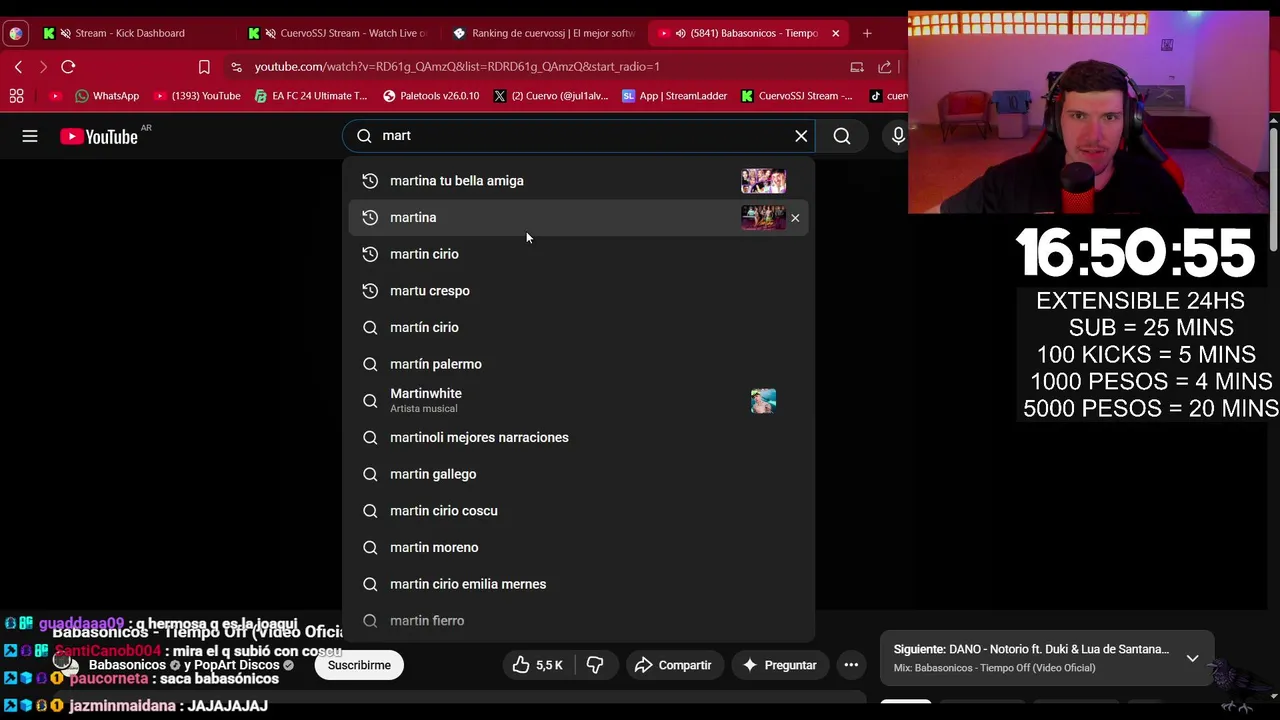The height and width of the screenshot is (720, 1280).
Task: Reload the page with the refresh icon
Action: (68, 67)
